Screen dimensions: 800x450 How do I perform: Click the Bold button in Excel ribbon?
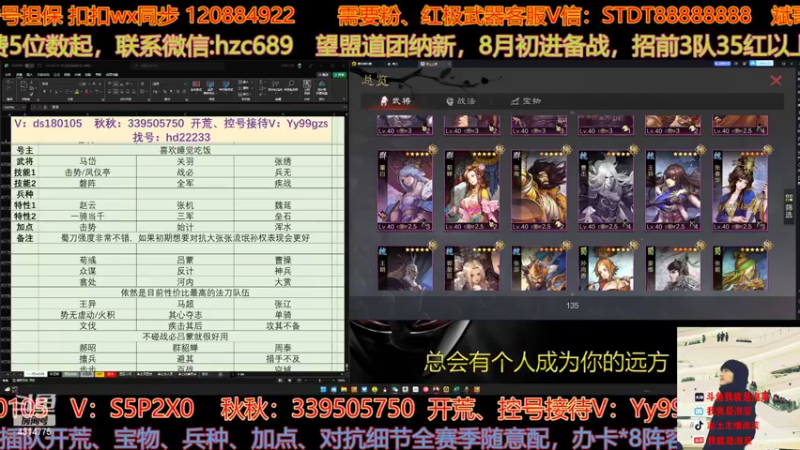point(44,92)
